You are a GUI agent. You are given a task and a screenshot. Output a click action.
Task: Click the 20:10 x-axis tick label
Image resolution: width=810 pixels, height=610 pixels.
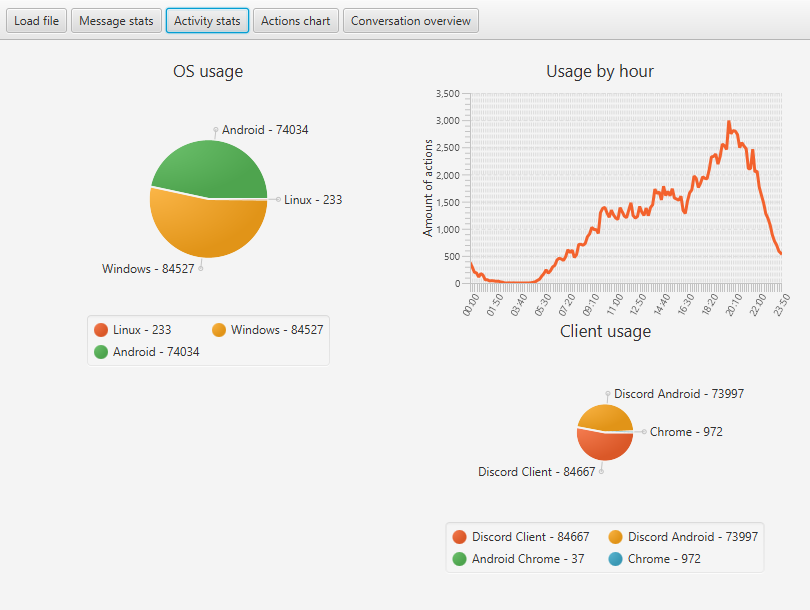(x=734, y=305)
